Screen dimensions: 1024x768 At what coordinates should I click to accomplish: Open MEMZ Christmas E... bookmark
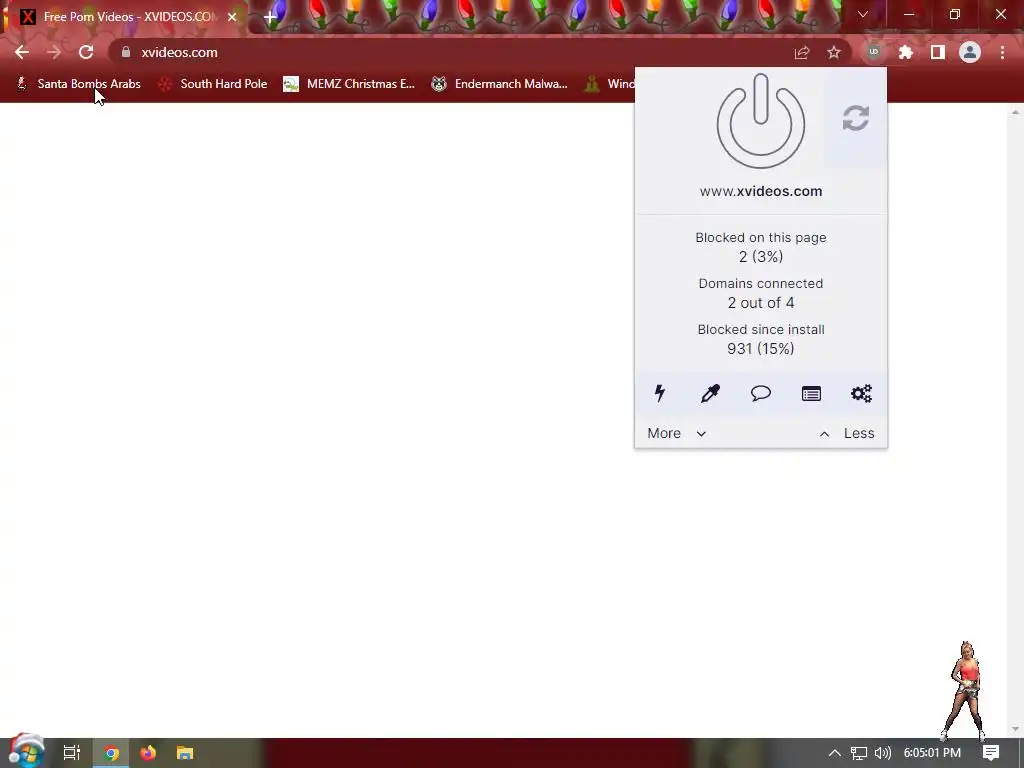(349, 84)
